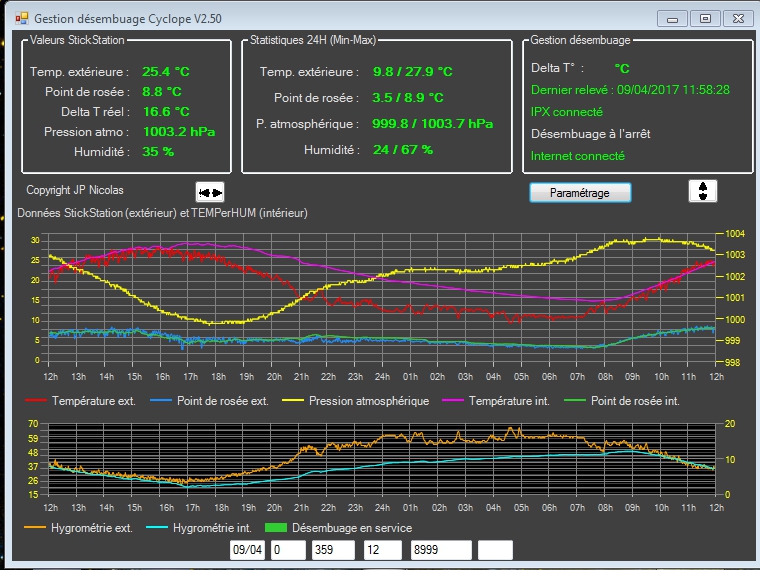The height and width of the screenshot is (570, 760).
Task: Open the Paramétrage settings button
Action: [x=580, y=193]
